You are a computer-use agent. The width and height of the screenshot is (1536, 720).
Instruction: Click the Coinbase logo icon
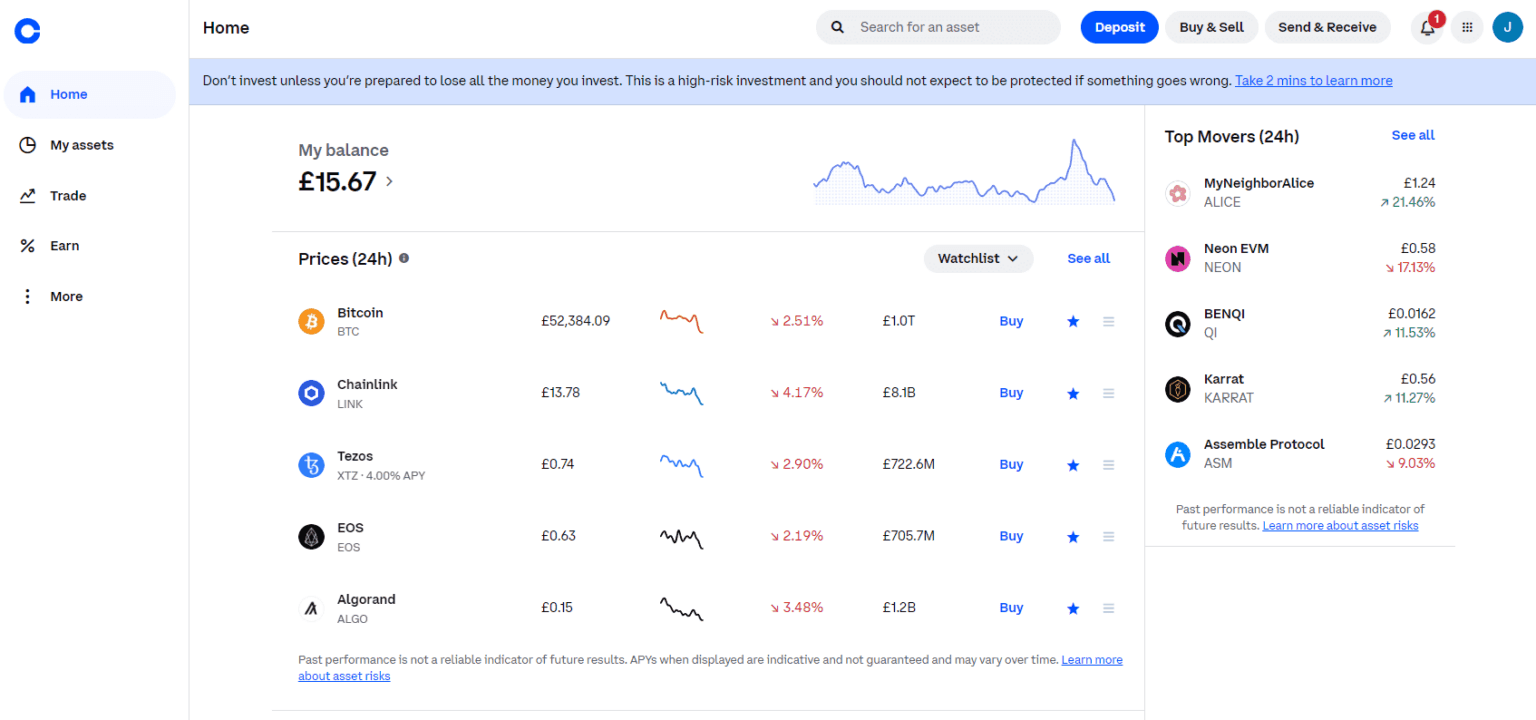click(27, 32)
